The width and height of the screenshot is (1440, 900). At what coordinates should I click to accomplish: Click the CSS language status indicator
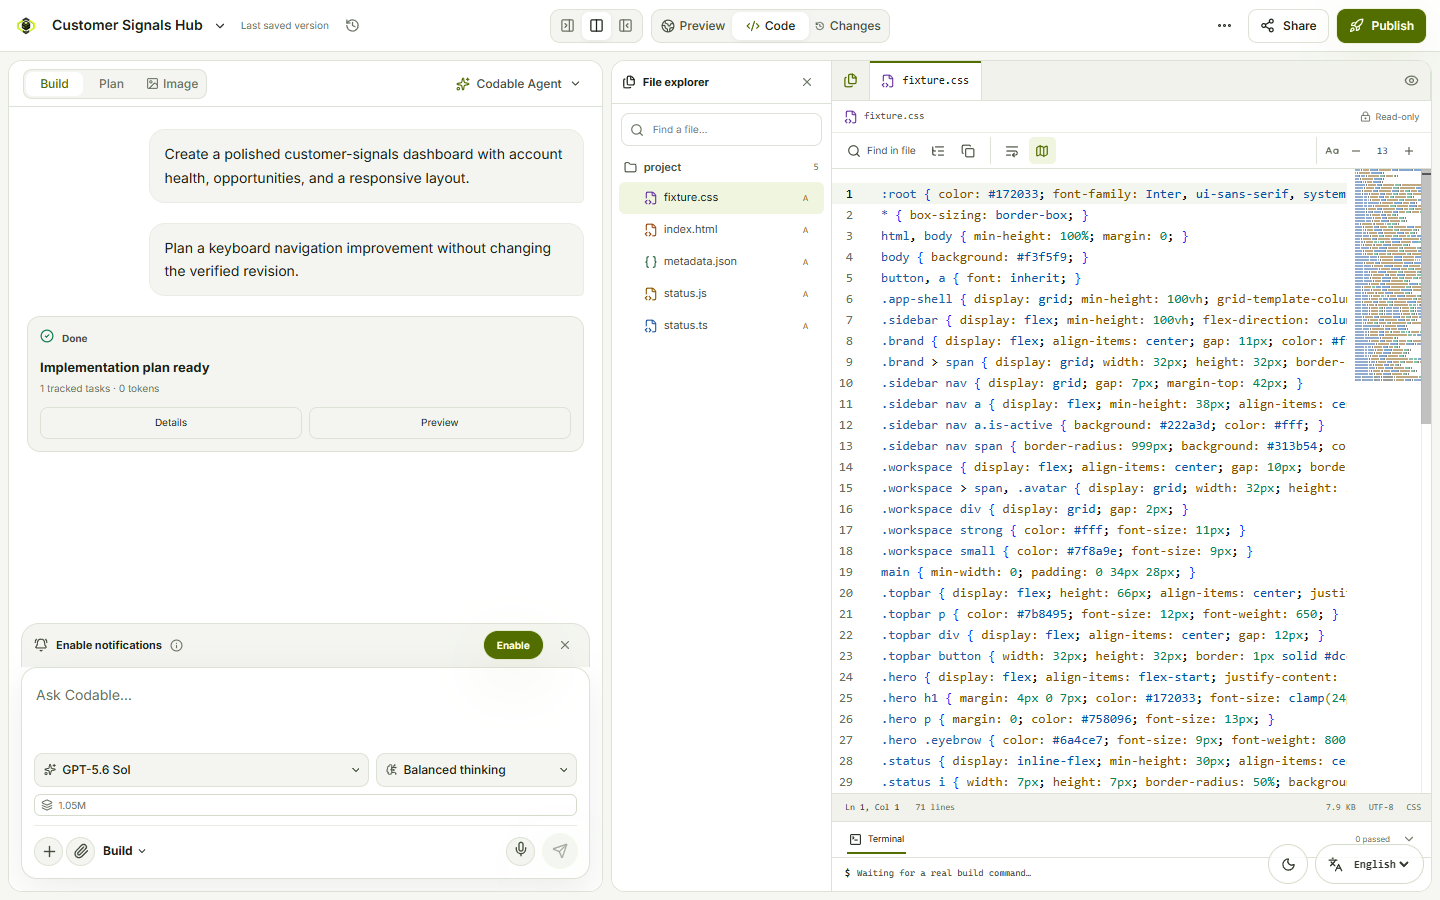1413,807
